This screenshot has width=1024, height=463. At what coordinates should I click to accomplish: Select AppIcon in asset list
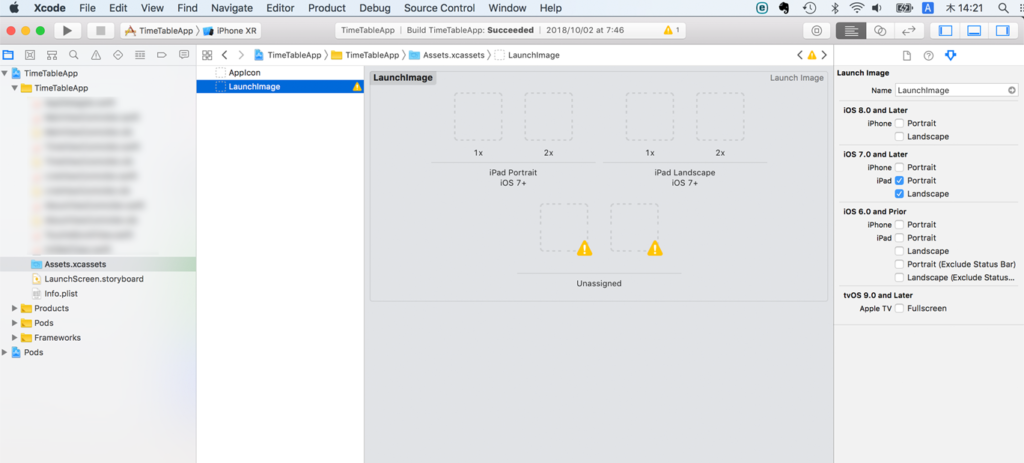tap(245, 73)
